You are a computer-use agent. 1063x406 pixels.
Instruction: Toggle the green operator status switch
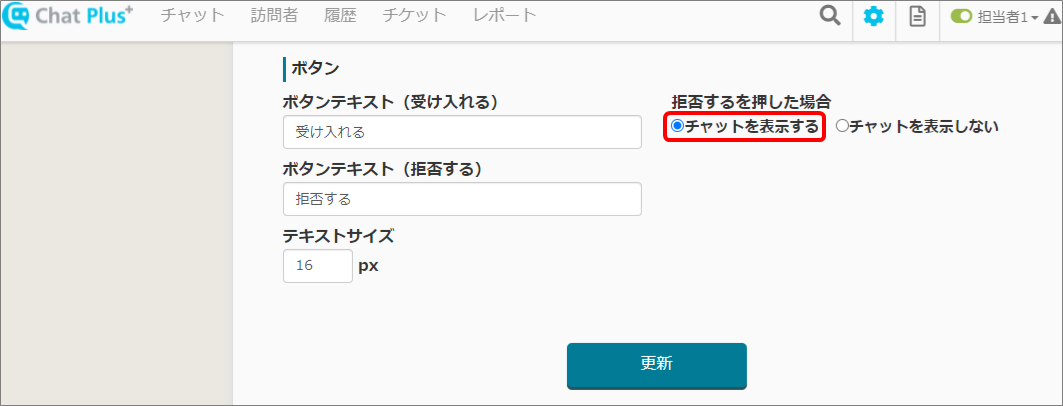[x=961, y=17]
